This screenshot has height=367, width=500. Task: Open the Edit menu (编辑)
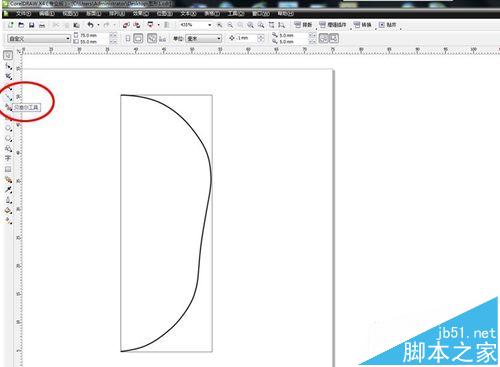pyautogui.click(x=47, y=14)
